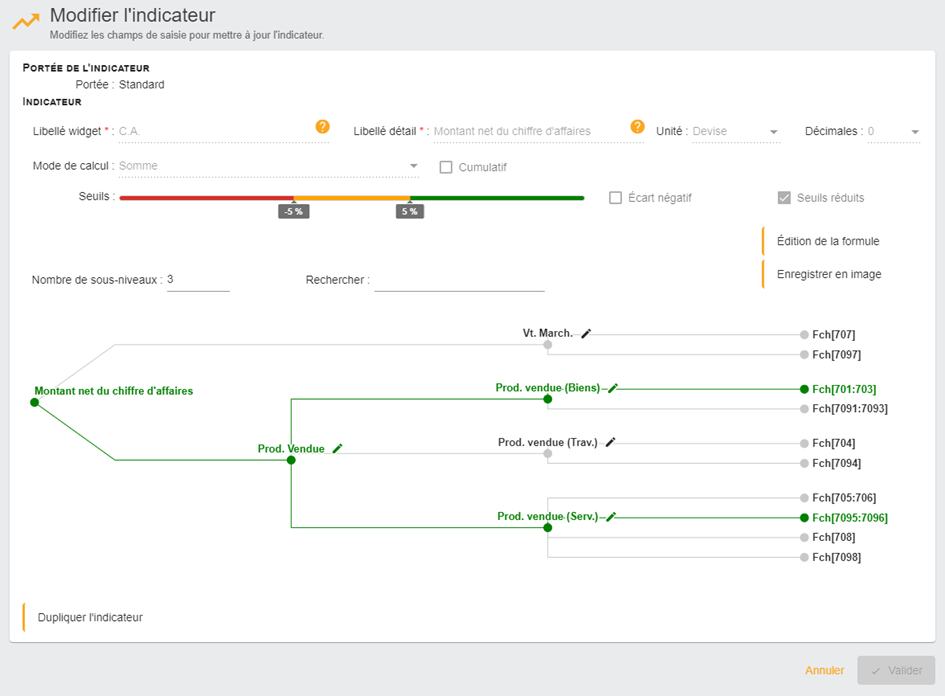Select Fch[705:706] leaf label
This screenshot has height=696, width=945.
844,498
